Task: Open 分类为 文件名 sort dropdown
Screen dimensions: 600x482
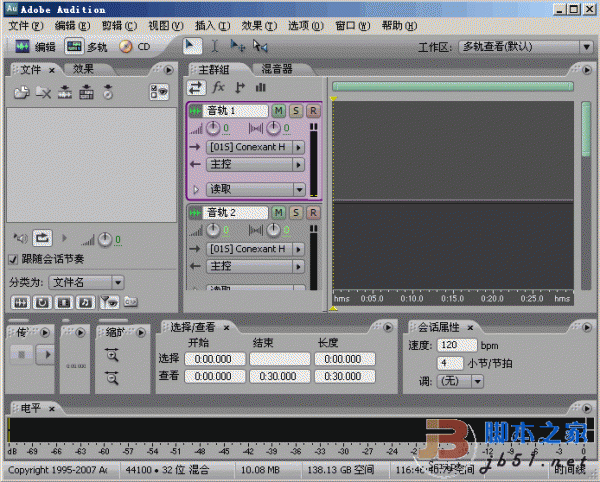Action: coord(118,283)
